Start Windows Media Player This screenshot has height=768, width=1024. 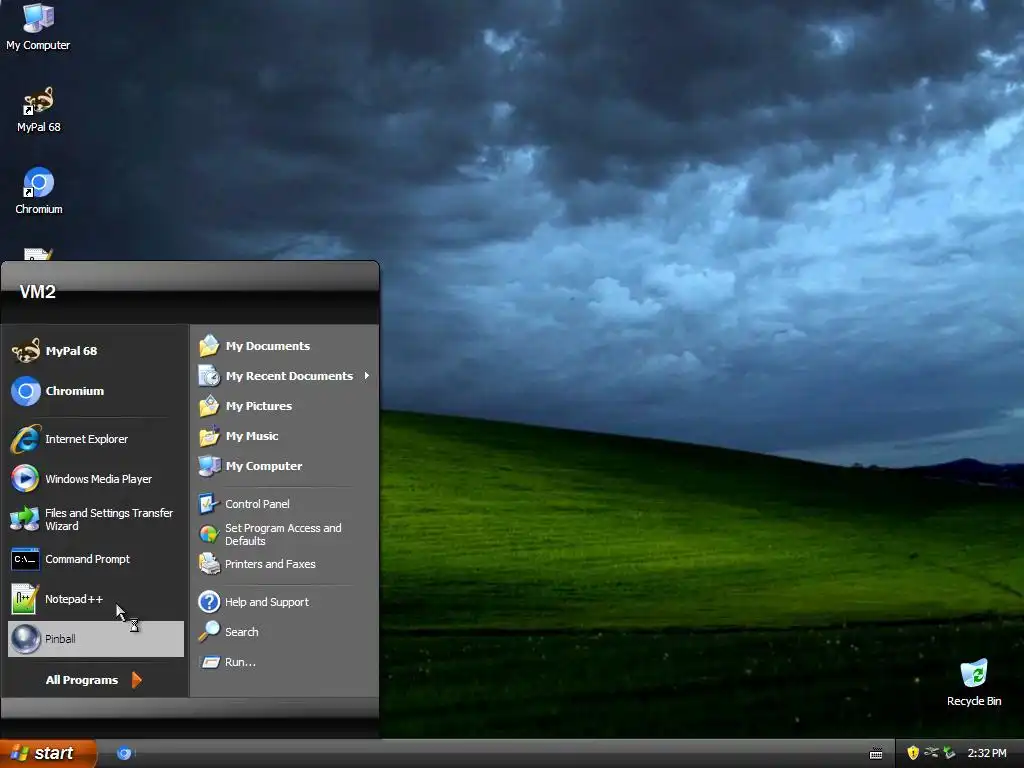[95, 479]
